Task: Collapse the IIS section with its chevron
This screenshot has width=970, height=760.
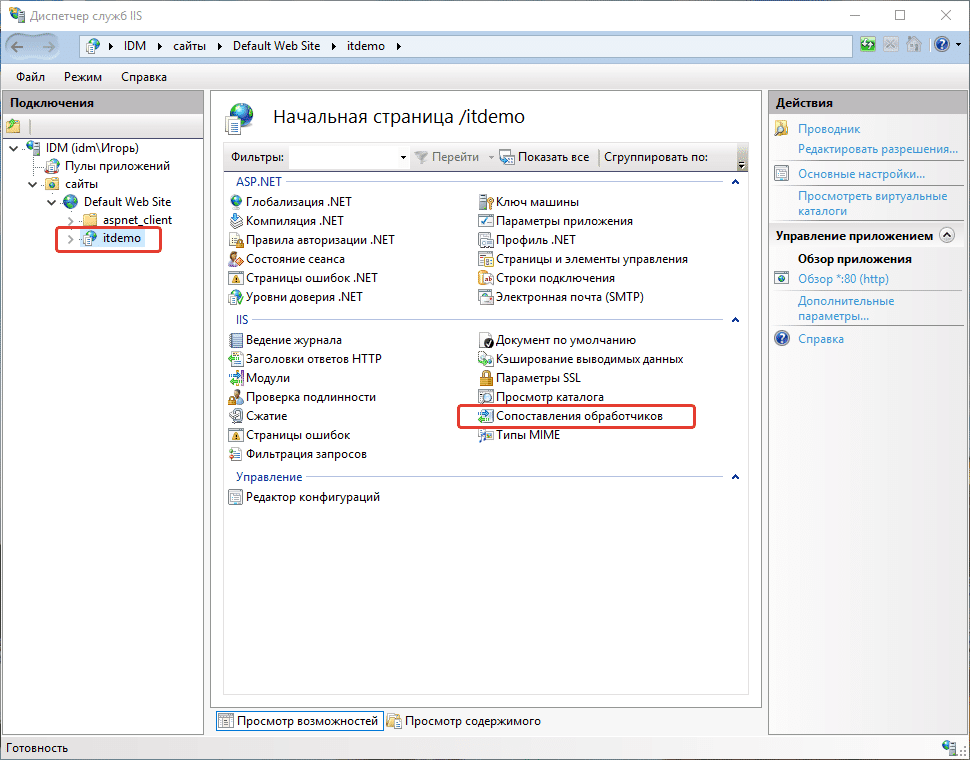Action: click(x=736, y=319)
